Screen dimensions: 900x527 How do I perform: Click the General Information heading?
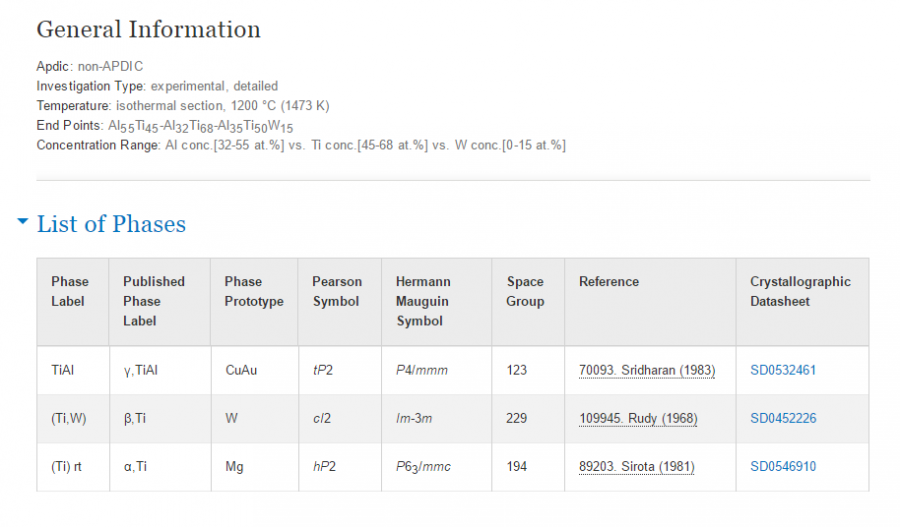tap(149, 29)
